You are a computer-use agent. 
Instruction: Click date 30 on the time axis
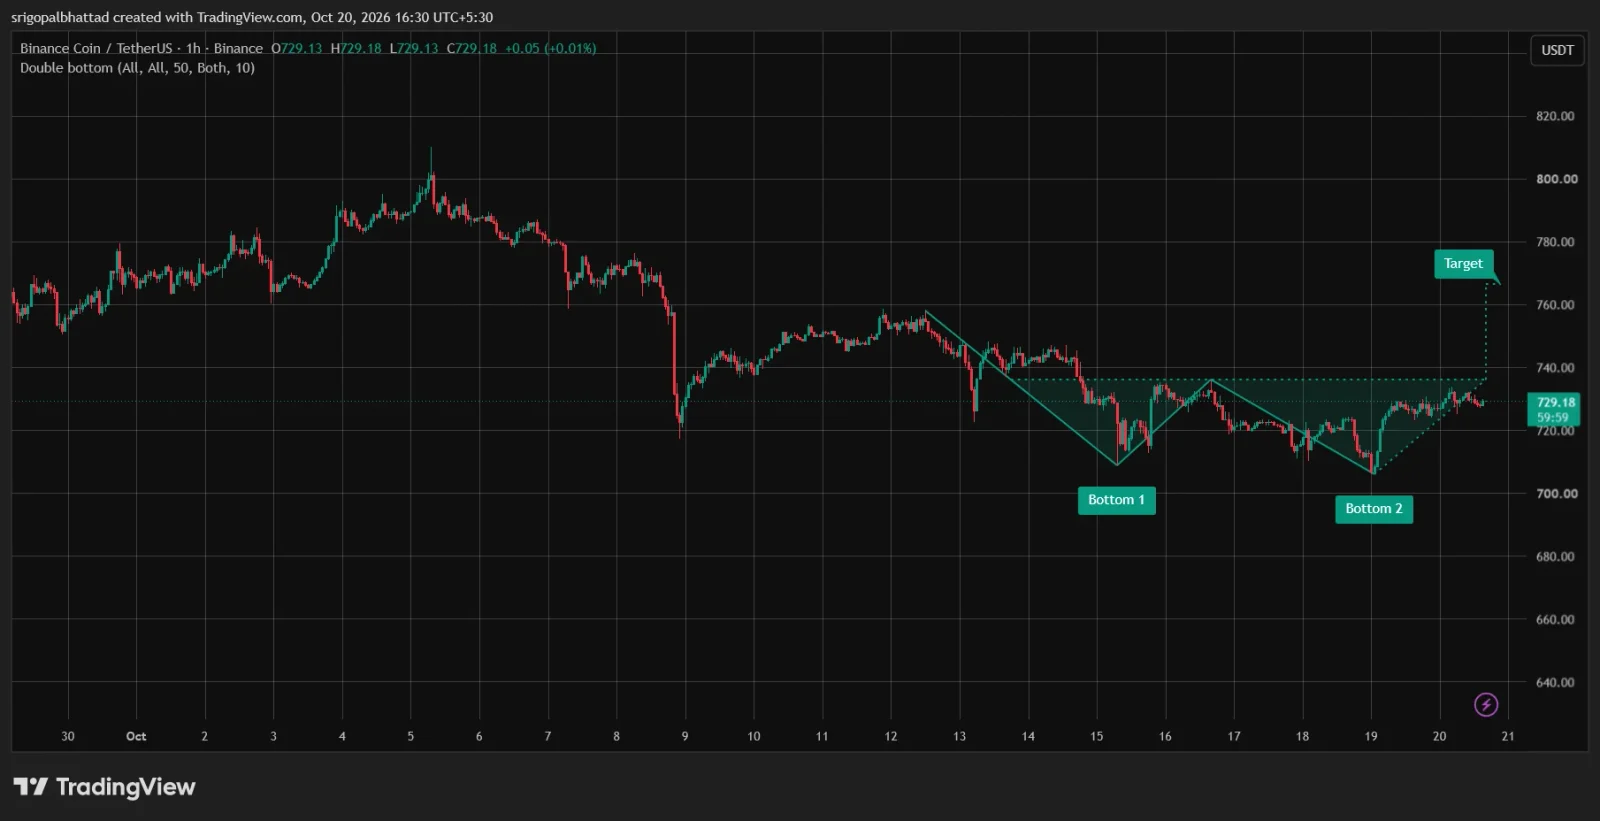coord(68,736)
